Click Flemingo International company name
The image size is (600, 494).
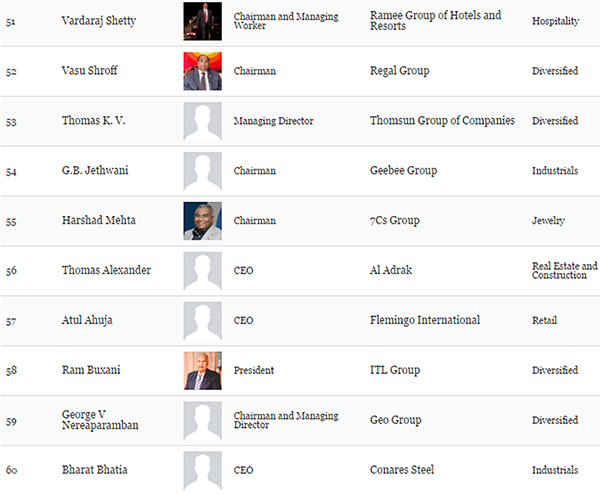coord(425,320)
